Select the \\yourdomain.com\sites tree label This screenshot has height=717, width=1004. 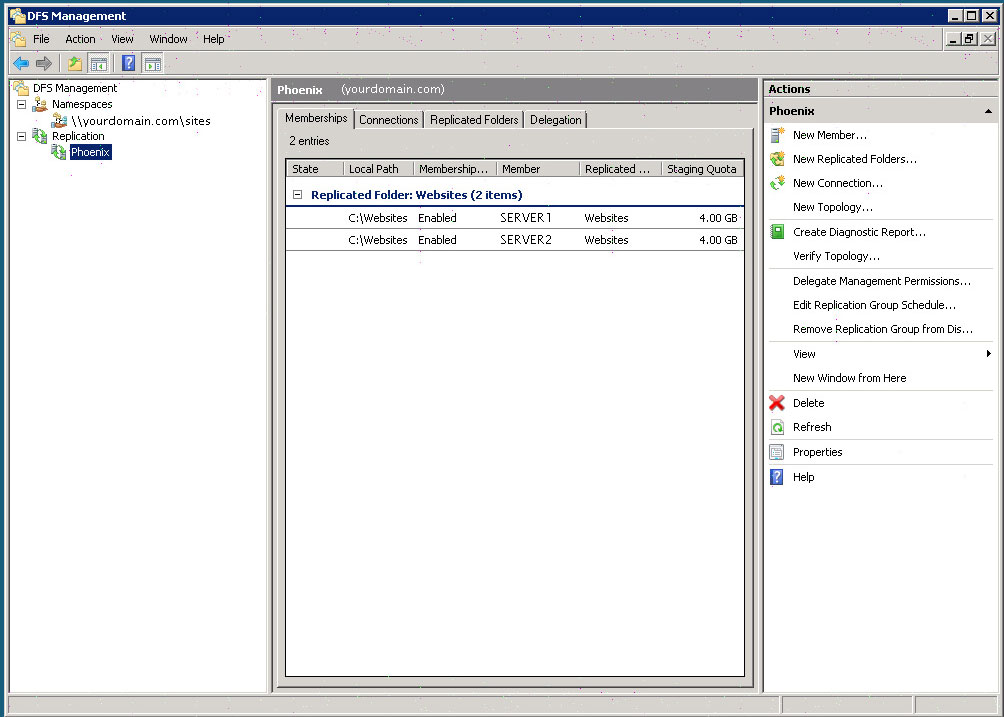141,120
